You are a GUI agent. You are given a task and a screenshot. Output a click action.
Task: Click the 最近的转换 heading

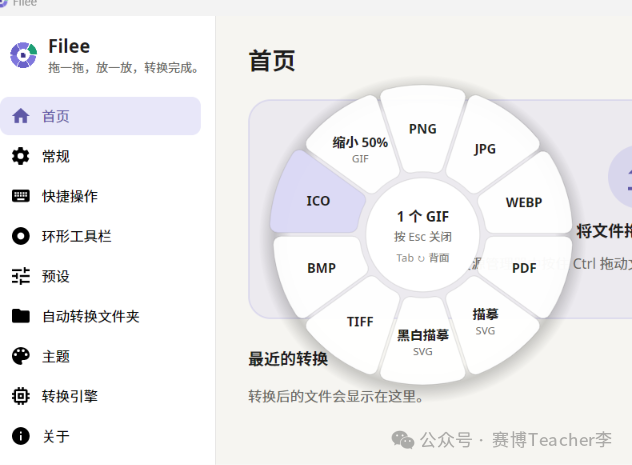[x=288, y=359]
